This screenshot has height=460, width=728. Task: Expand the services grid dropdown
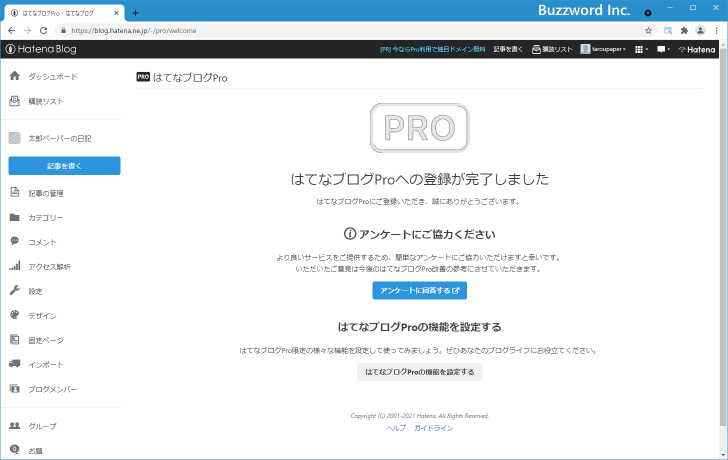pyautogui.click(x=641, y=49)
